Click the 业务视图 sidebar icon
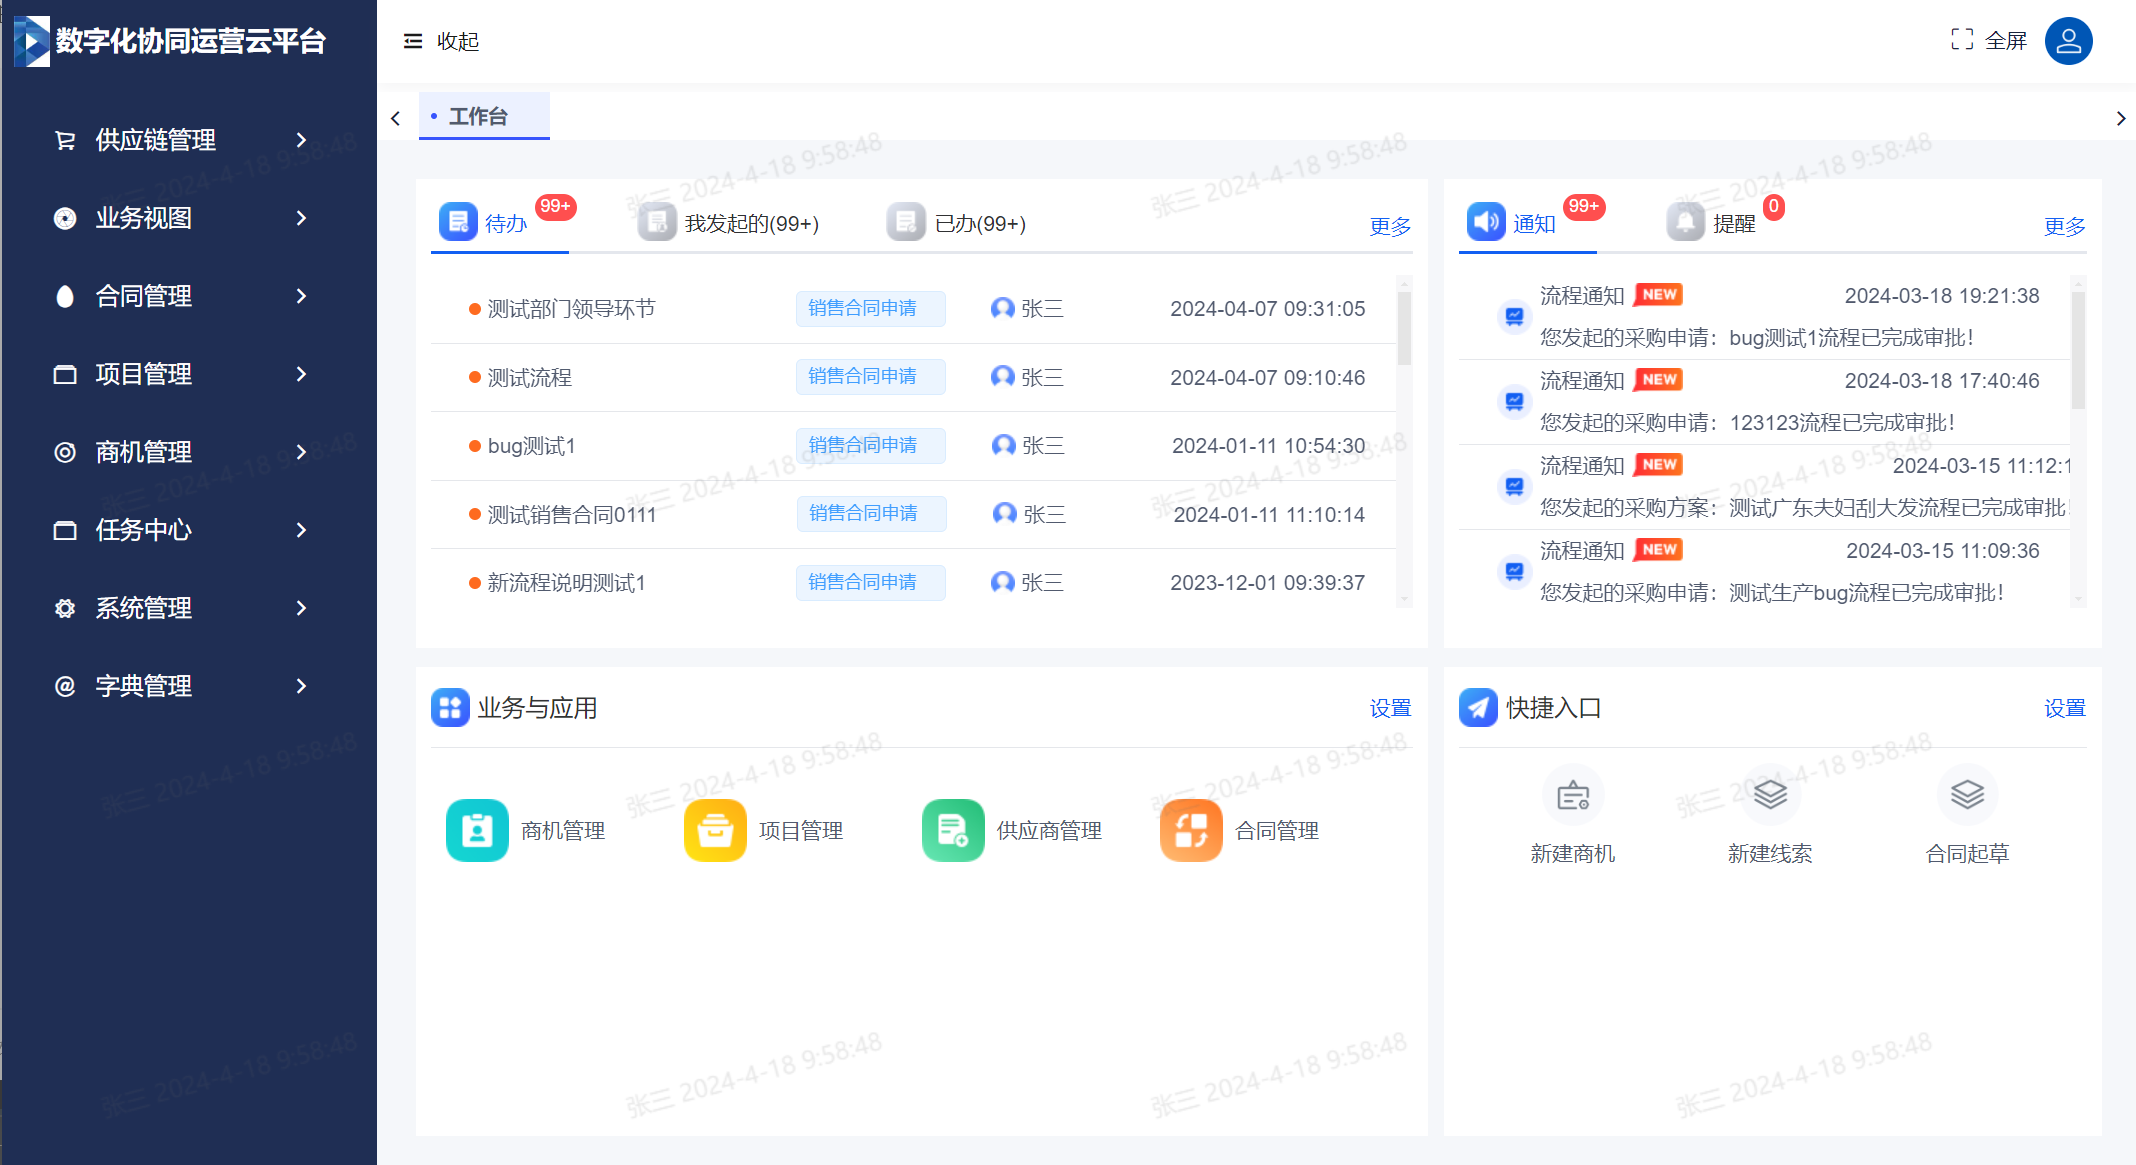 coord(65,218)
